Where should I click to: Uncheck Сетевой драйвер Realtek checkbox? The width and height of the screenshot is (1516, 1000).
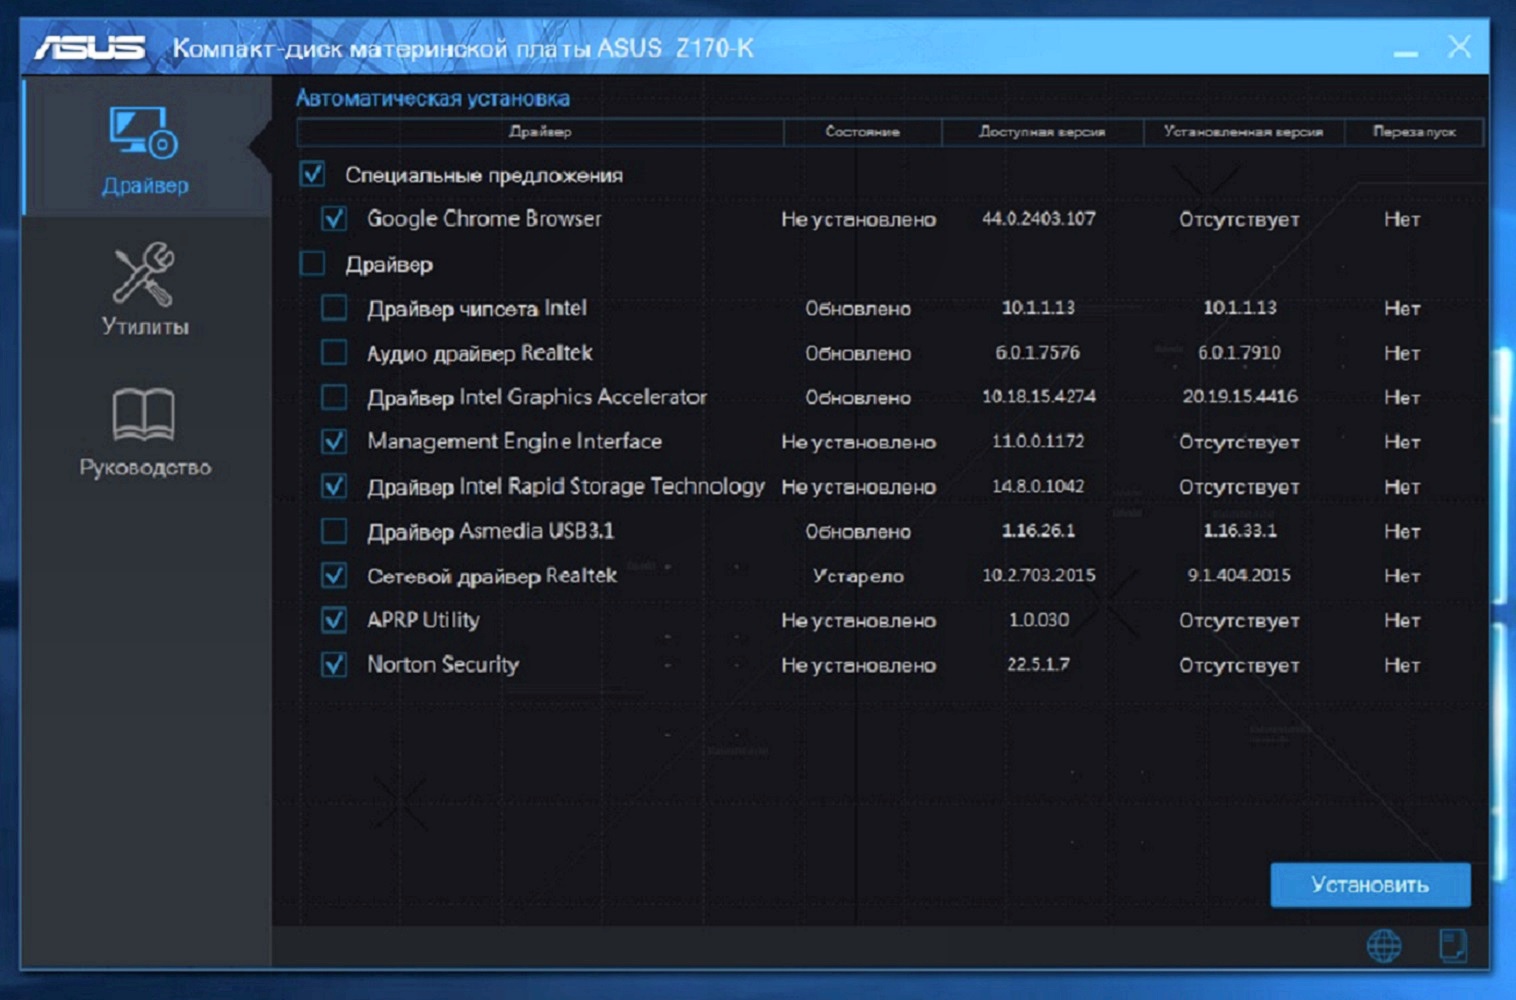pyautogui.click(x=334, y=575)
